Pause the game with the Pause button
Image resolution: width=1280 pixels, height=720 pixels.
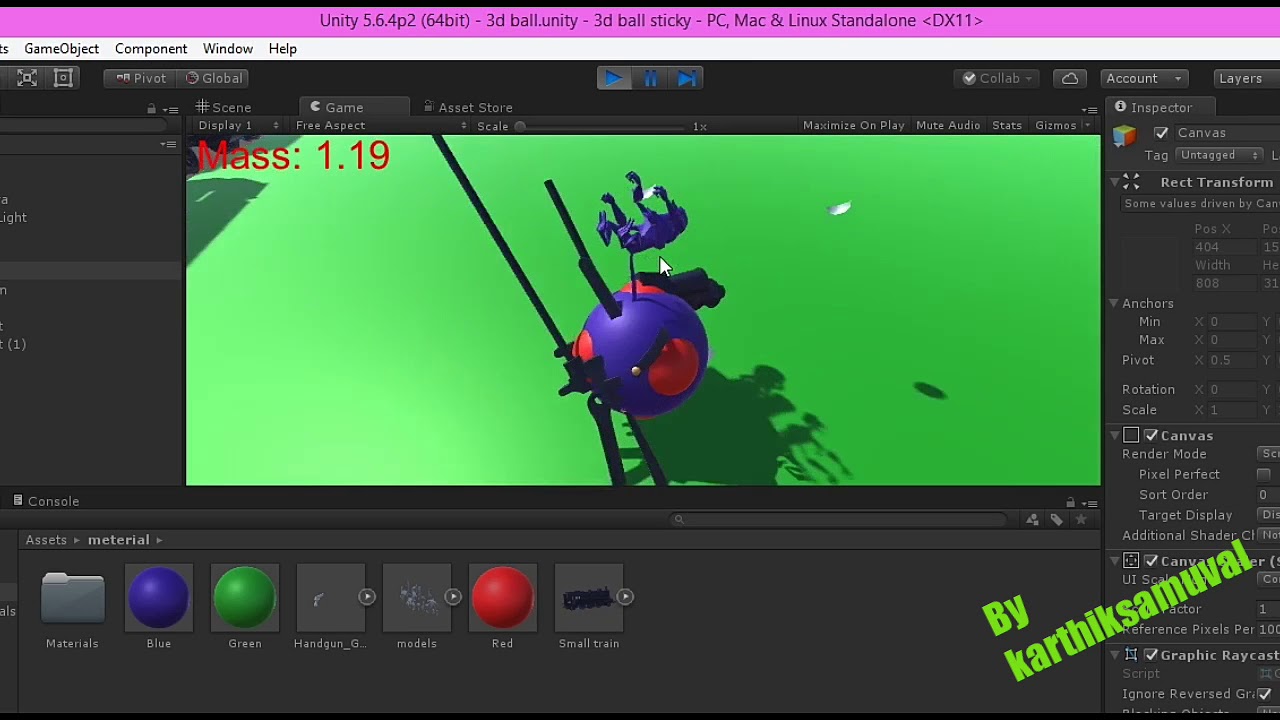tap(650, 78)
